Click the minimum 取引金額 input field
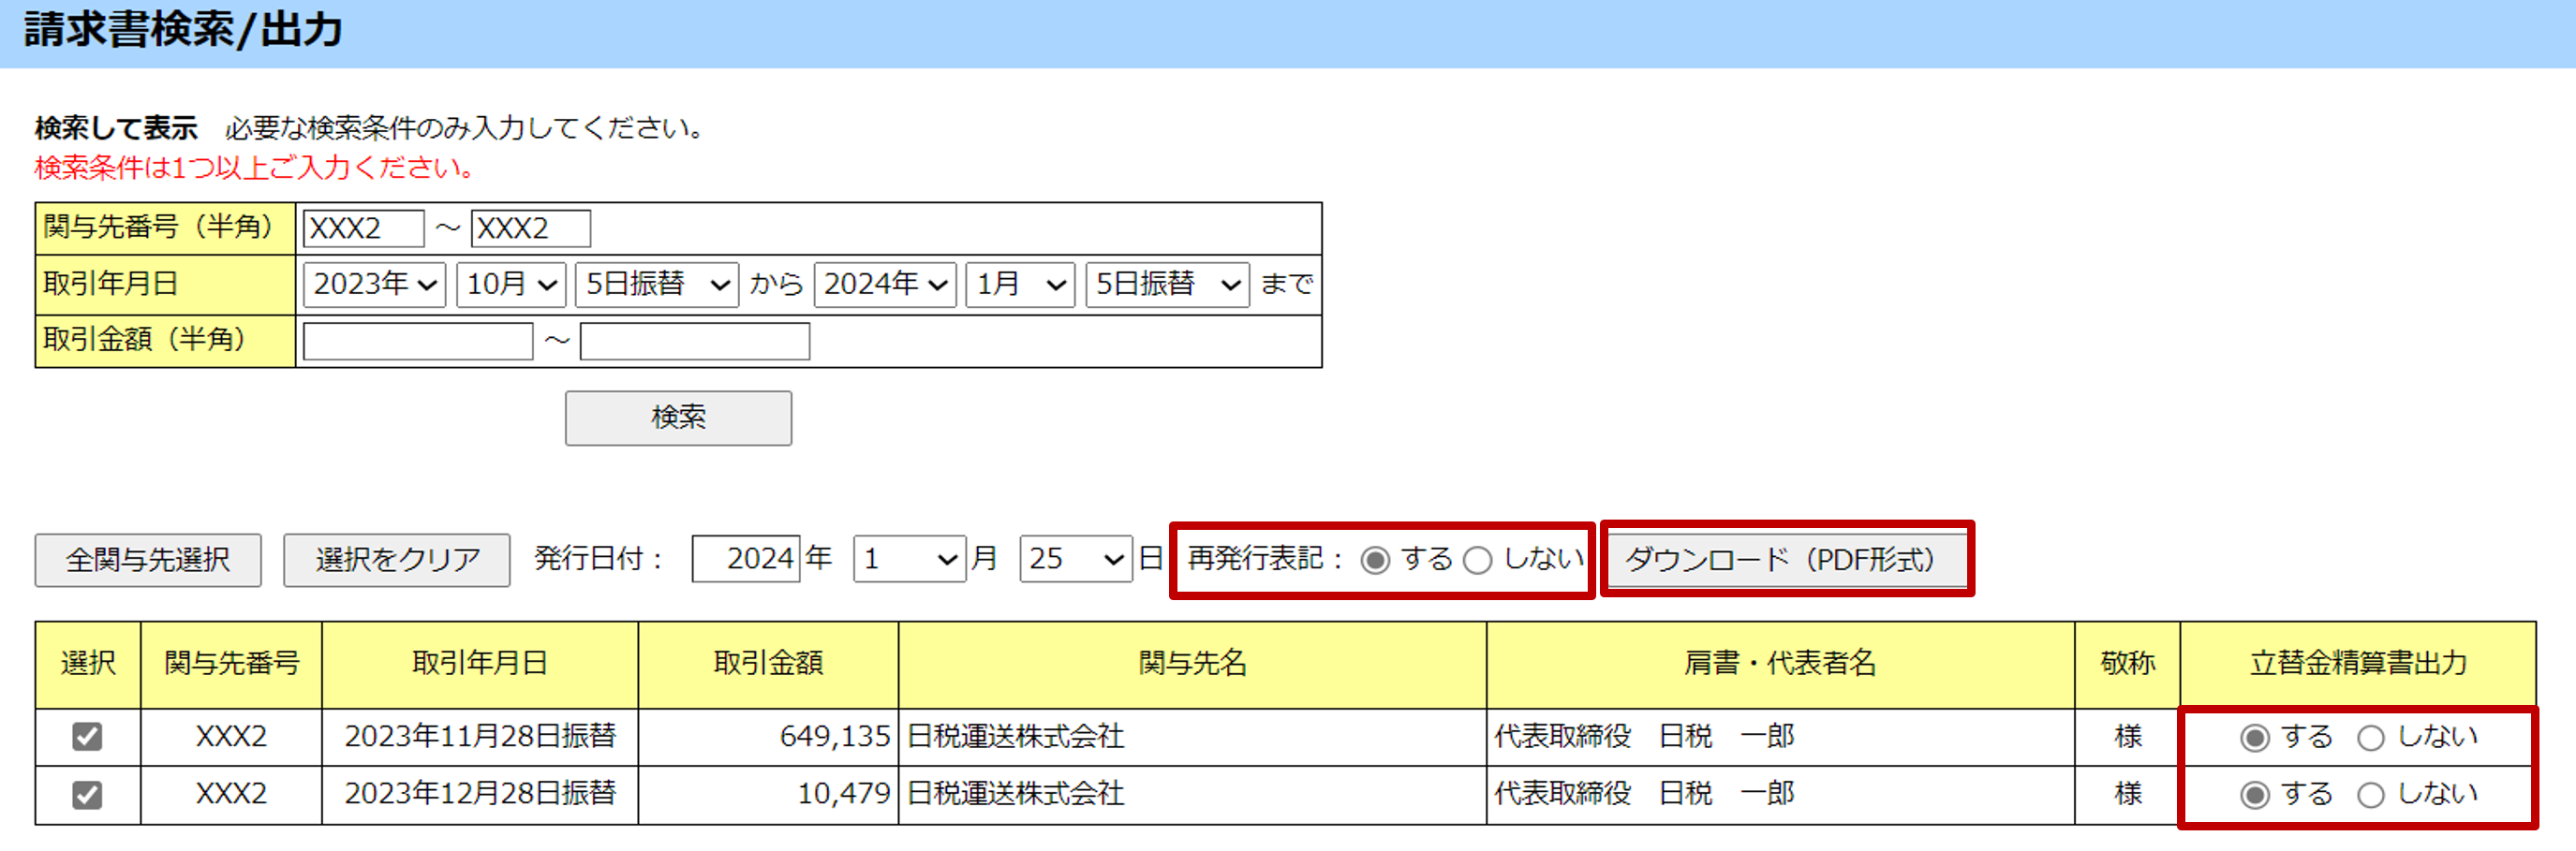 point(417,342)
